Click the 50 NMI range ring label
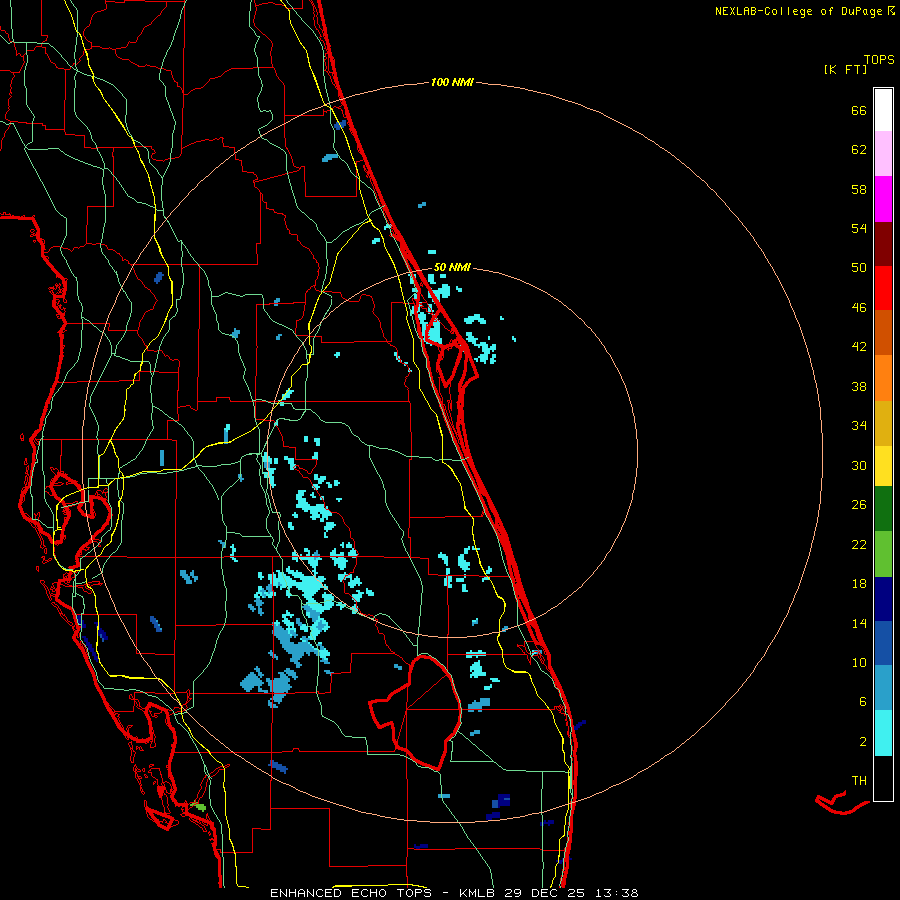 pos(452,267)
